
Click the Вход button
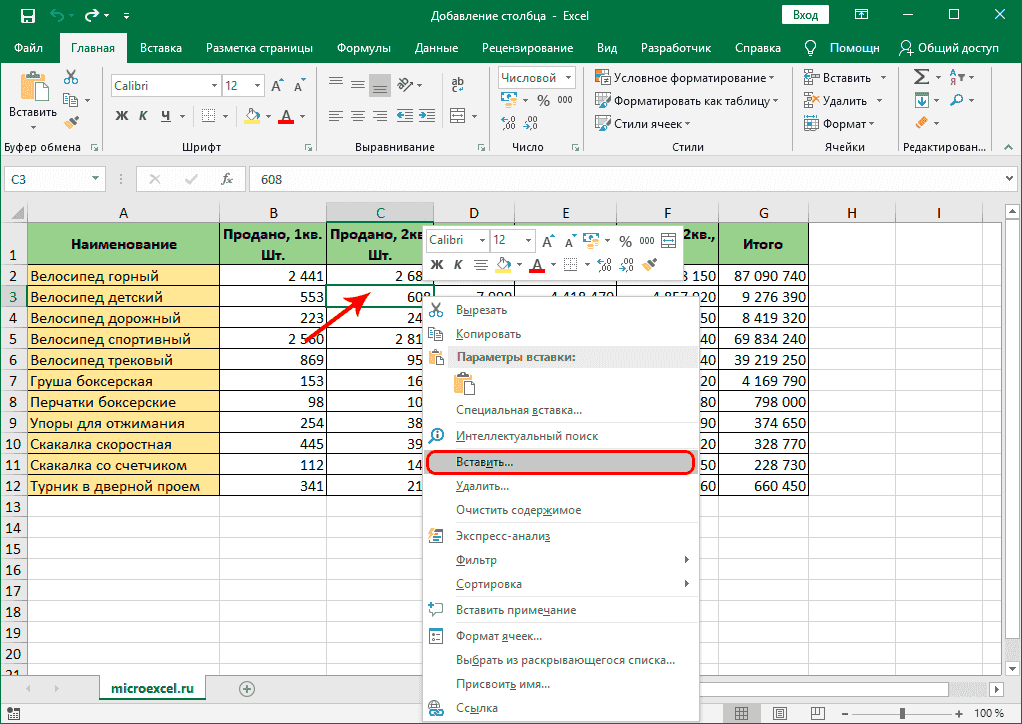(805, 14)
